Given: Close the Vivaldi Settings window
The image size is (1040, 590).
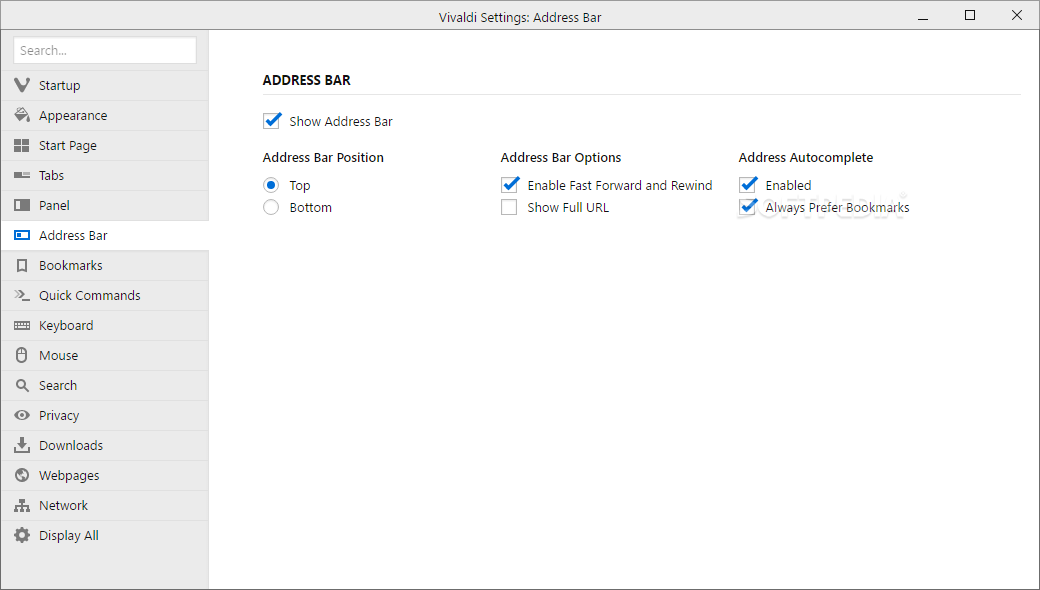Looking at the screenshot, I should (1016, 15).
